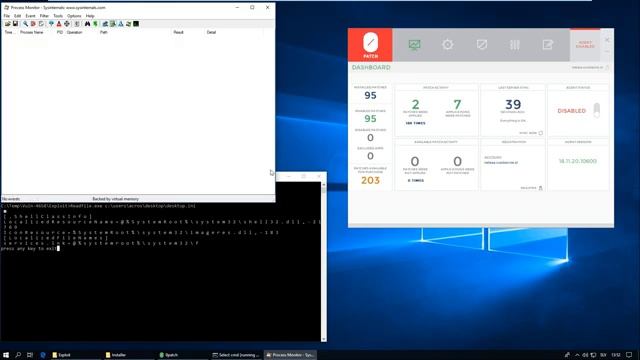The width and height of the screenshot is (640, 360).
Task: Clear the Process Monitor event display
Action: point(41,24)
